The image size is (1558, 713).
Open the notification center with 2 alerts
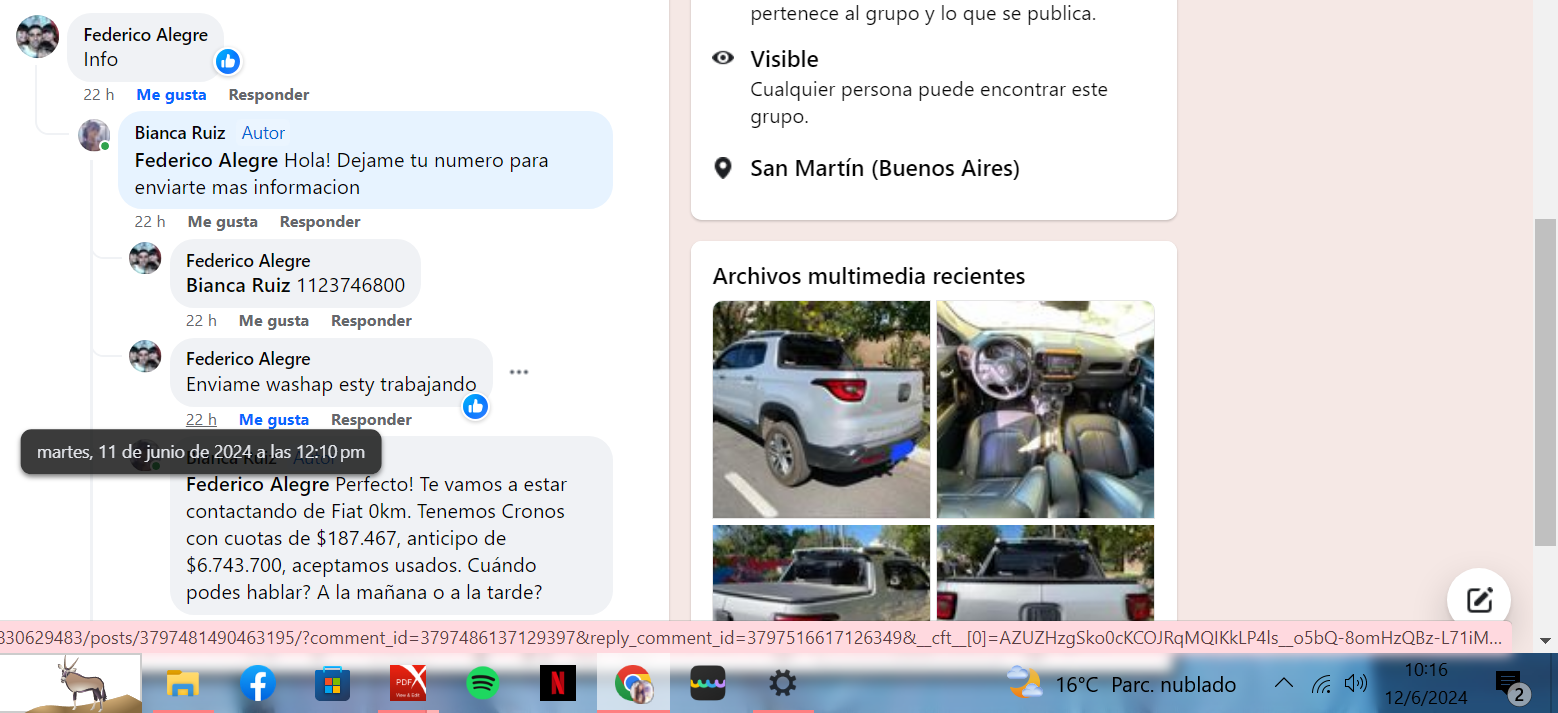[x=1510, y=686]
